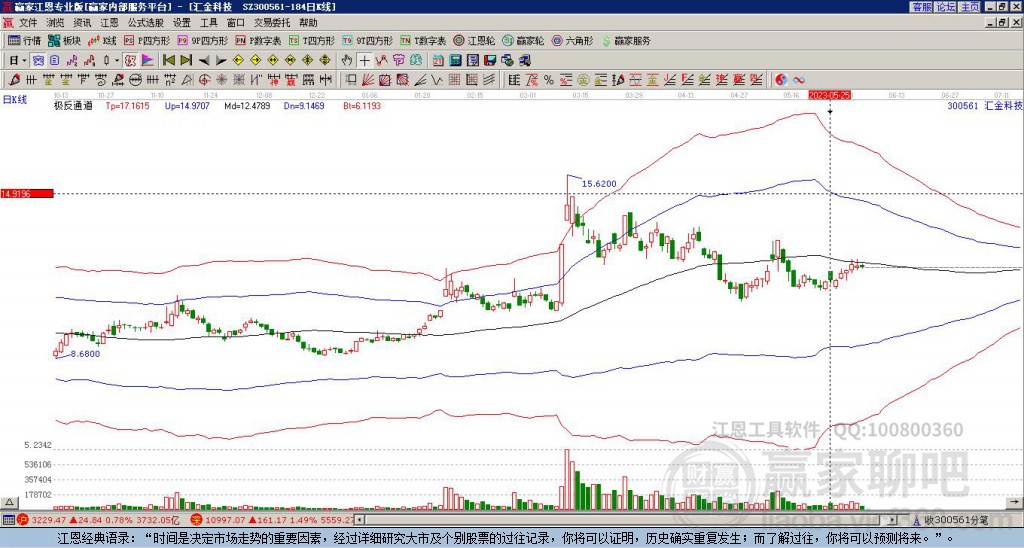This screenshot has width=1024, height=548.
Task: Click the black right arrow icon
Action: click(x=221, y=61)
